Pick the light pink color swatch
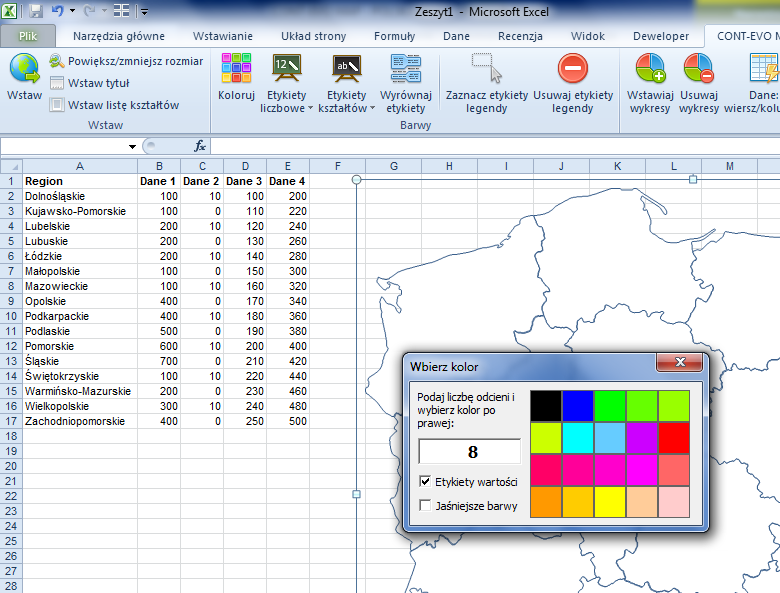Viewport: 780px width, 593px height. pos(674,502)
